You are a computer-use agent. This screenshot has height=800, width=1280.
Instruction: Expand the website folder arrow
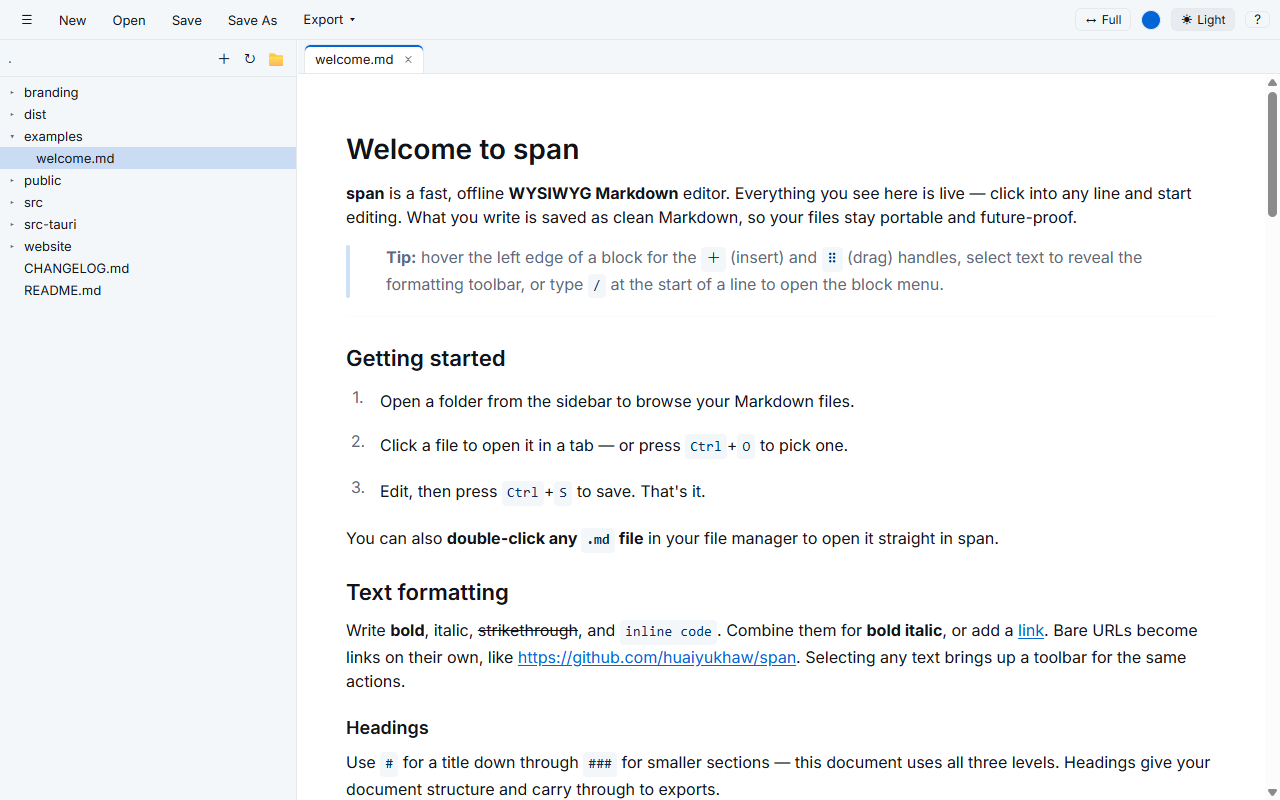pyautogui.click(x=12, y=246)
